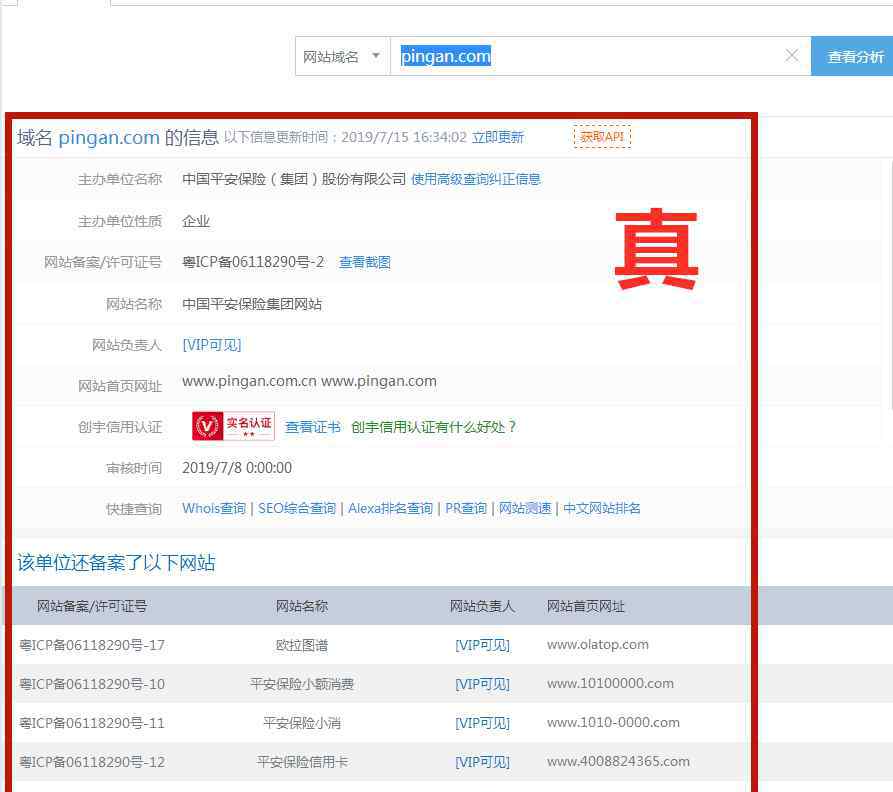
Task: Click the 平安保险小消 site name cell
Action: coord(302,723)
